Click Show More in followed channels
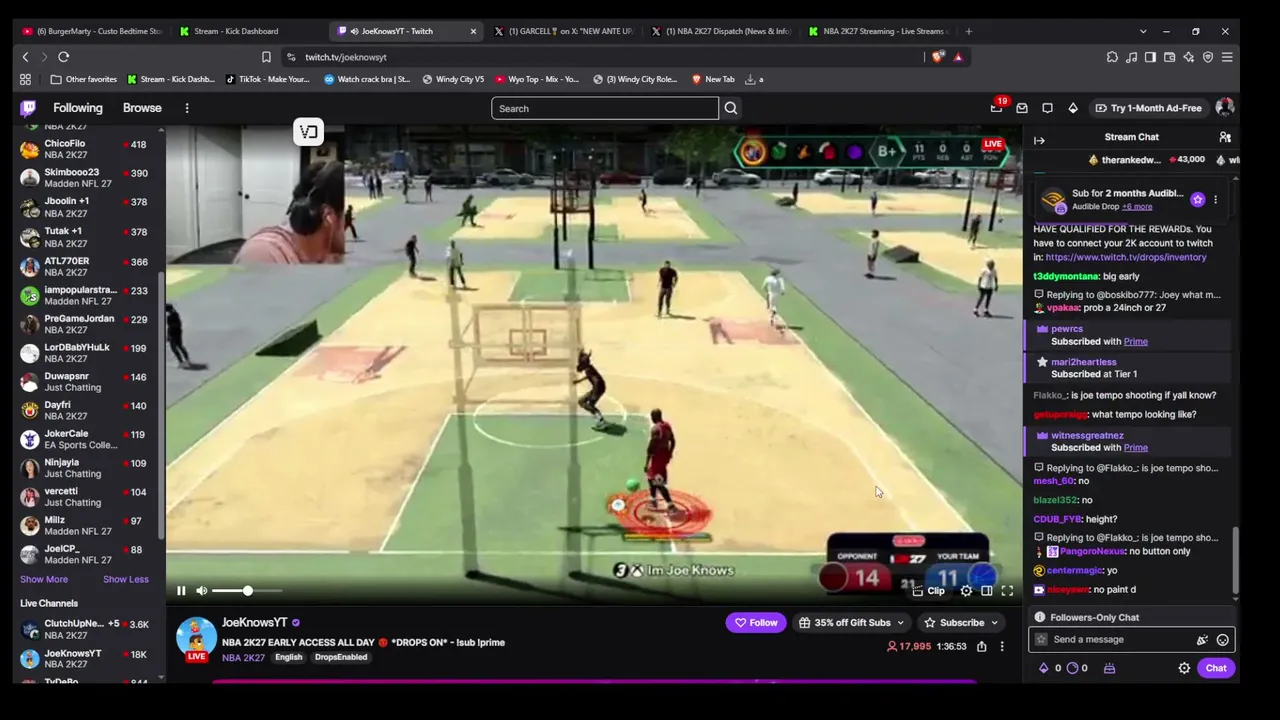1280x720 pixels. (x=44, y=580)
